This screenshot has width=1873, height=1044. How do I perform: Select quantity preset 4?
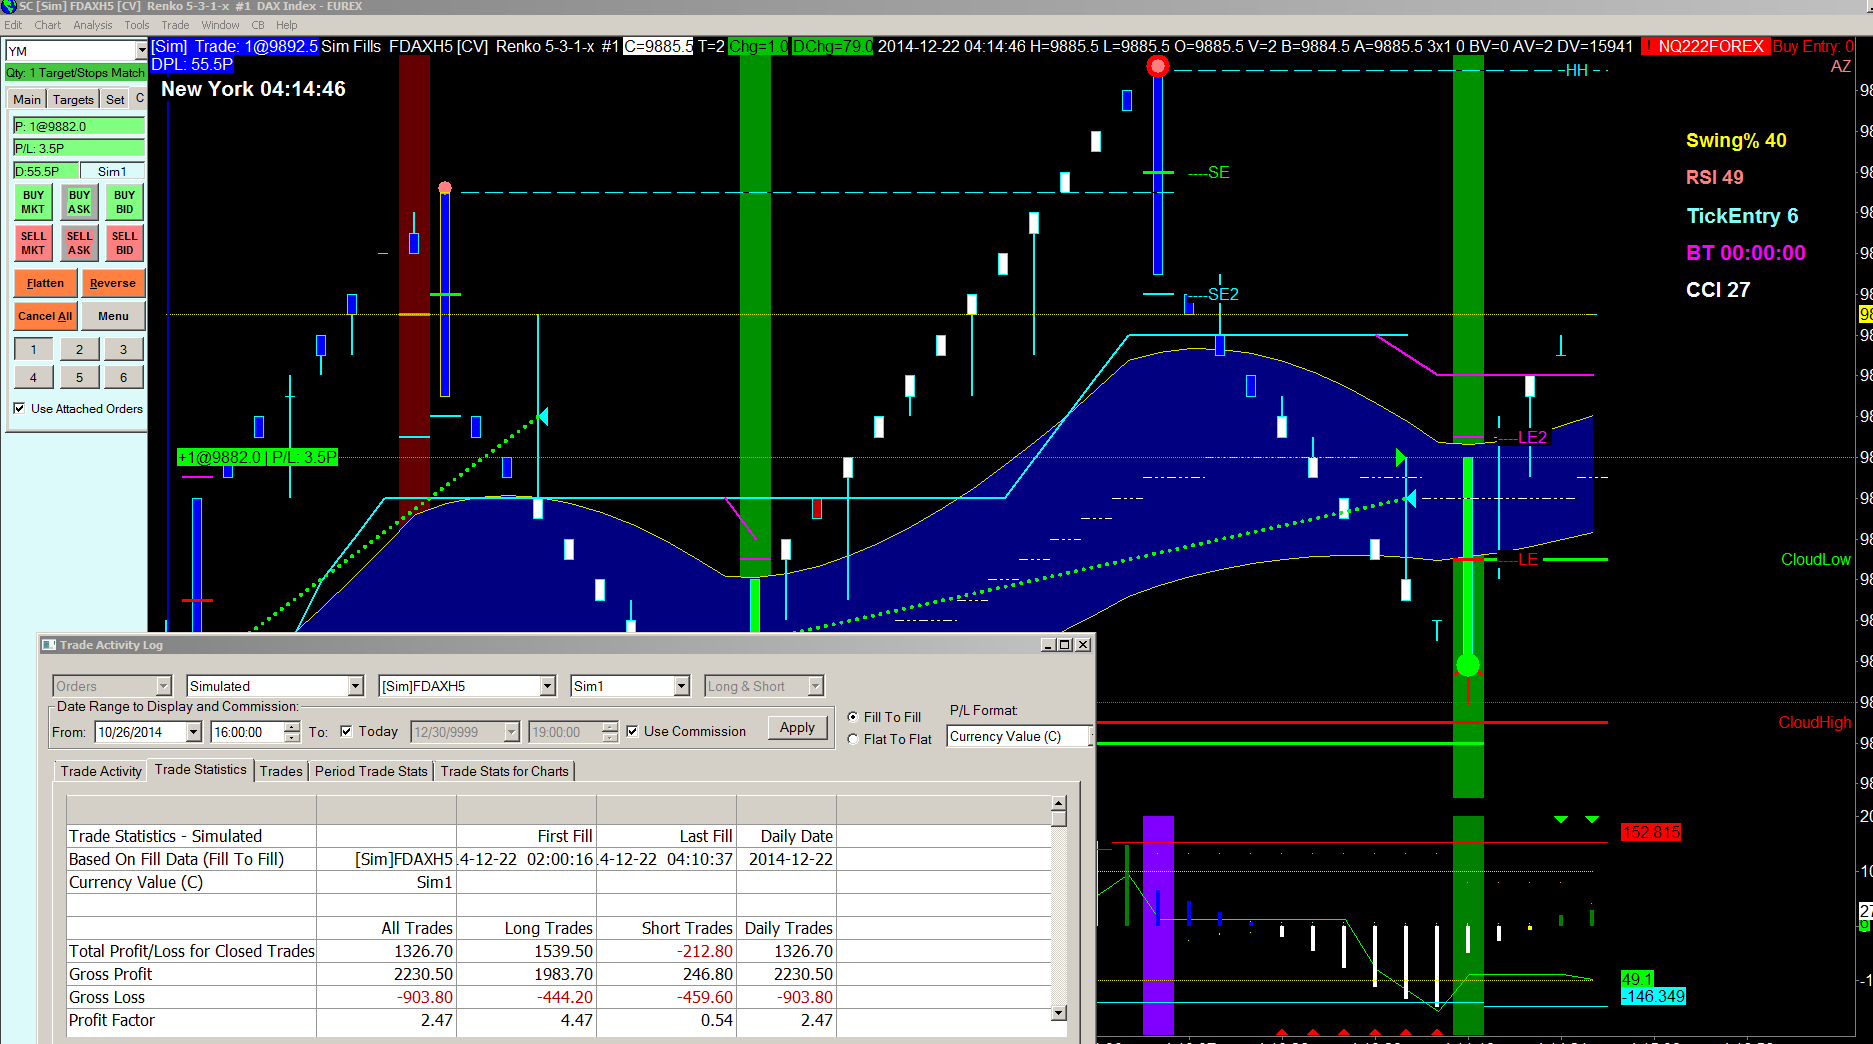pyautogui.click(x=33, y=377)
